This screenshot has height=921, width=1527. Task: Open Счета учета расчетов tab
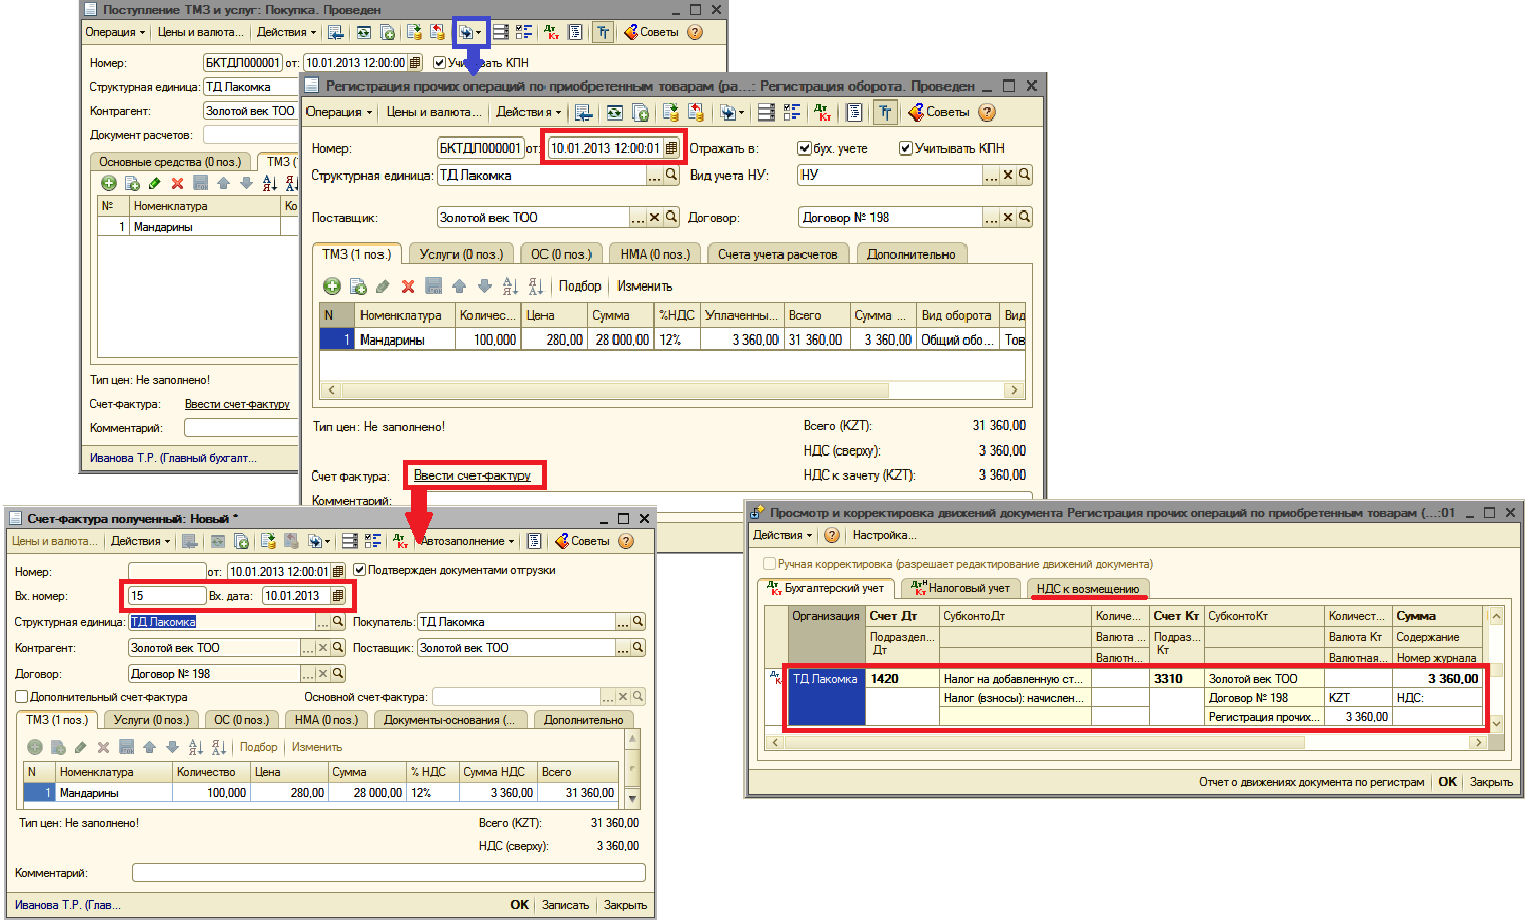[x=777, y=254]
